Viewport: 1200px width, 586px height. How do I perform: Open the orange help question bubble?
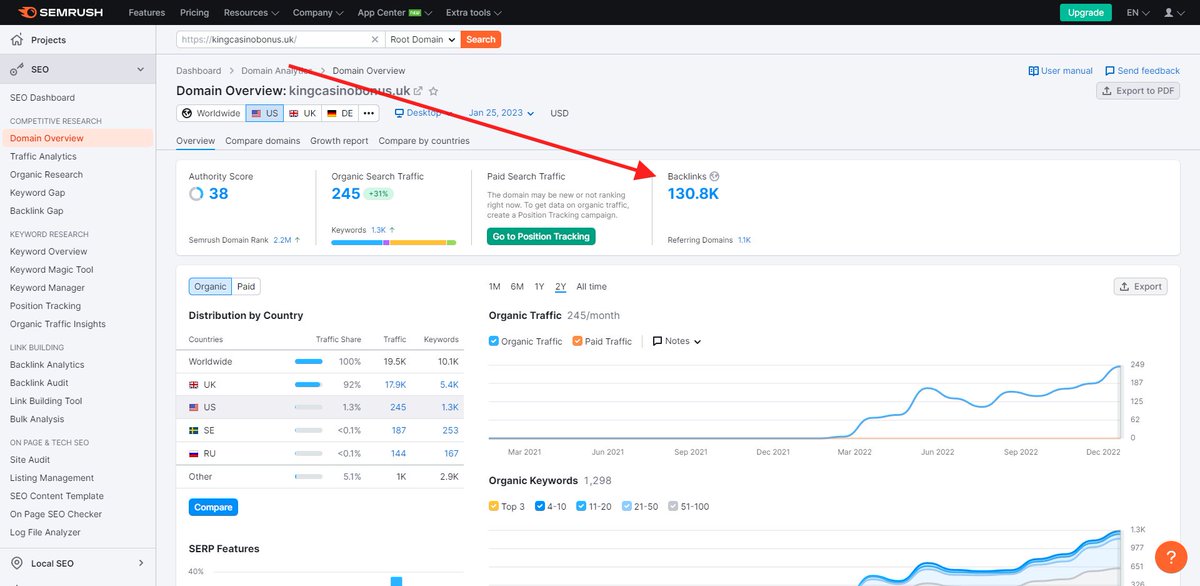point(1170,556)
